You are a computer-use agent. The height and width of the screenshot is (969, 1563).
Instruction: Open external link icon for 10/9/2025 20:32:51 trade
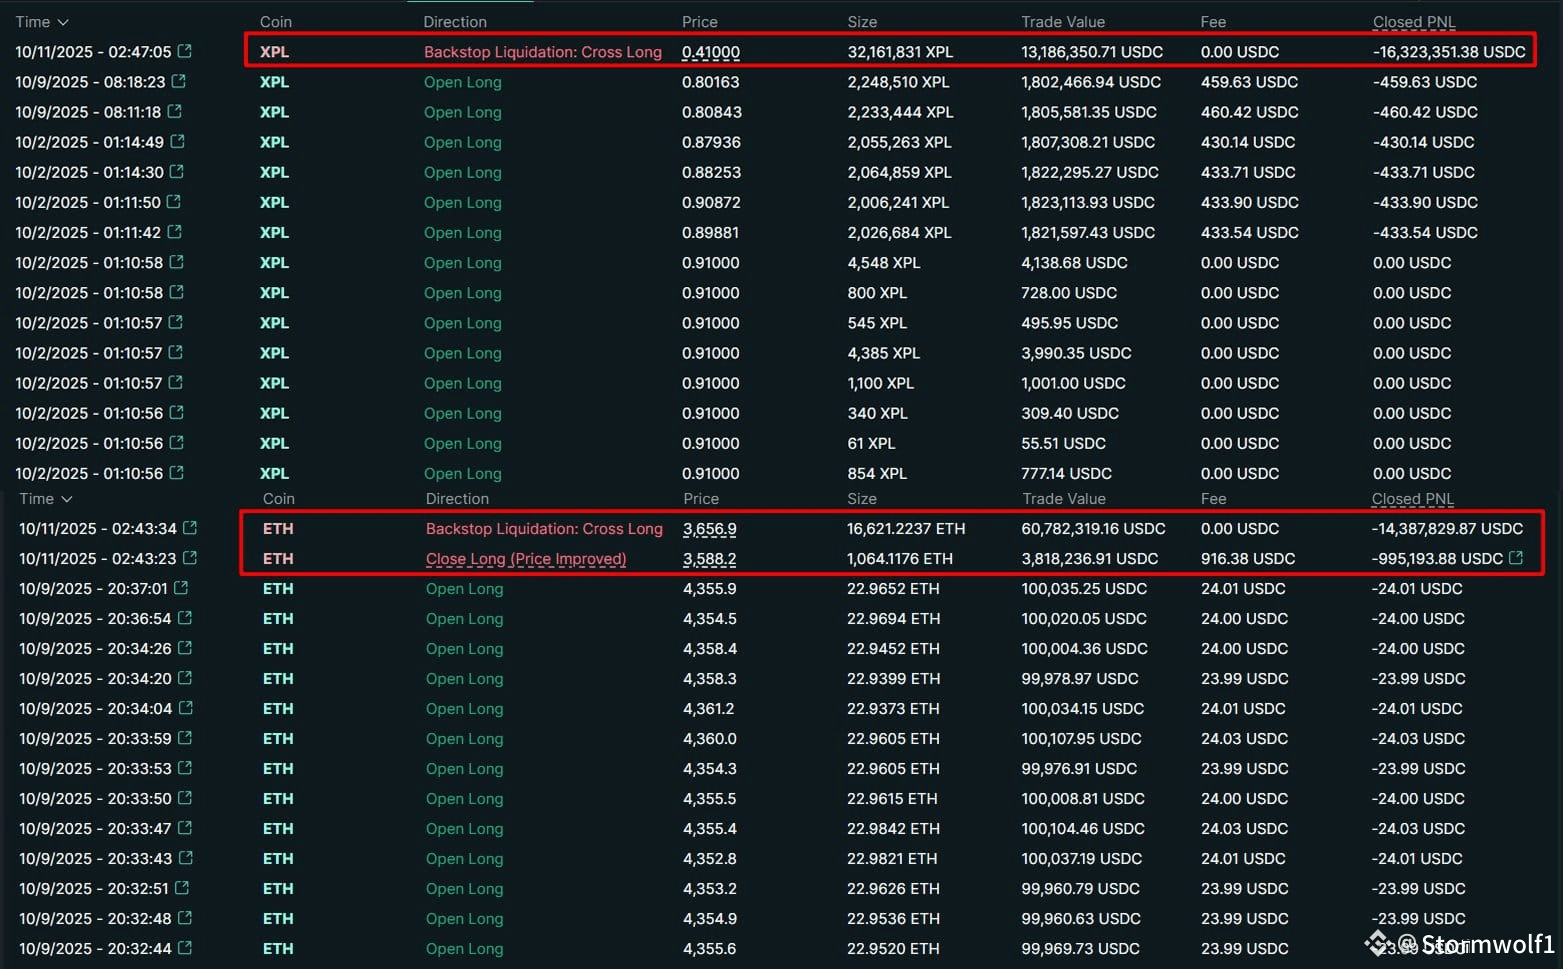[x=182, y=887]
